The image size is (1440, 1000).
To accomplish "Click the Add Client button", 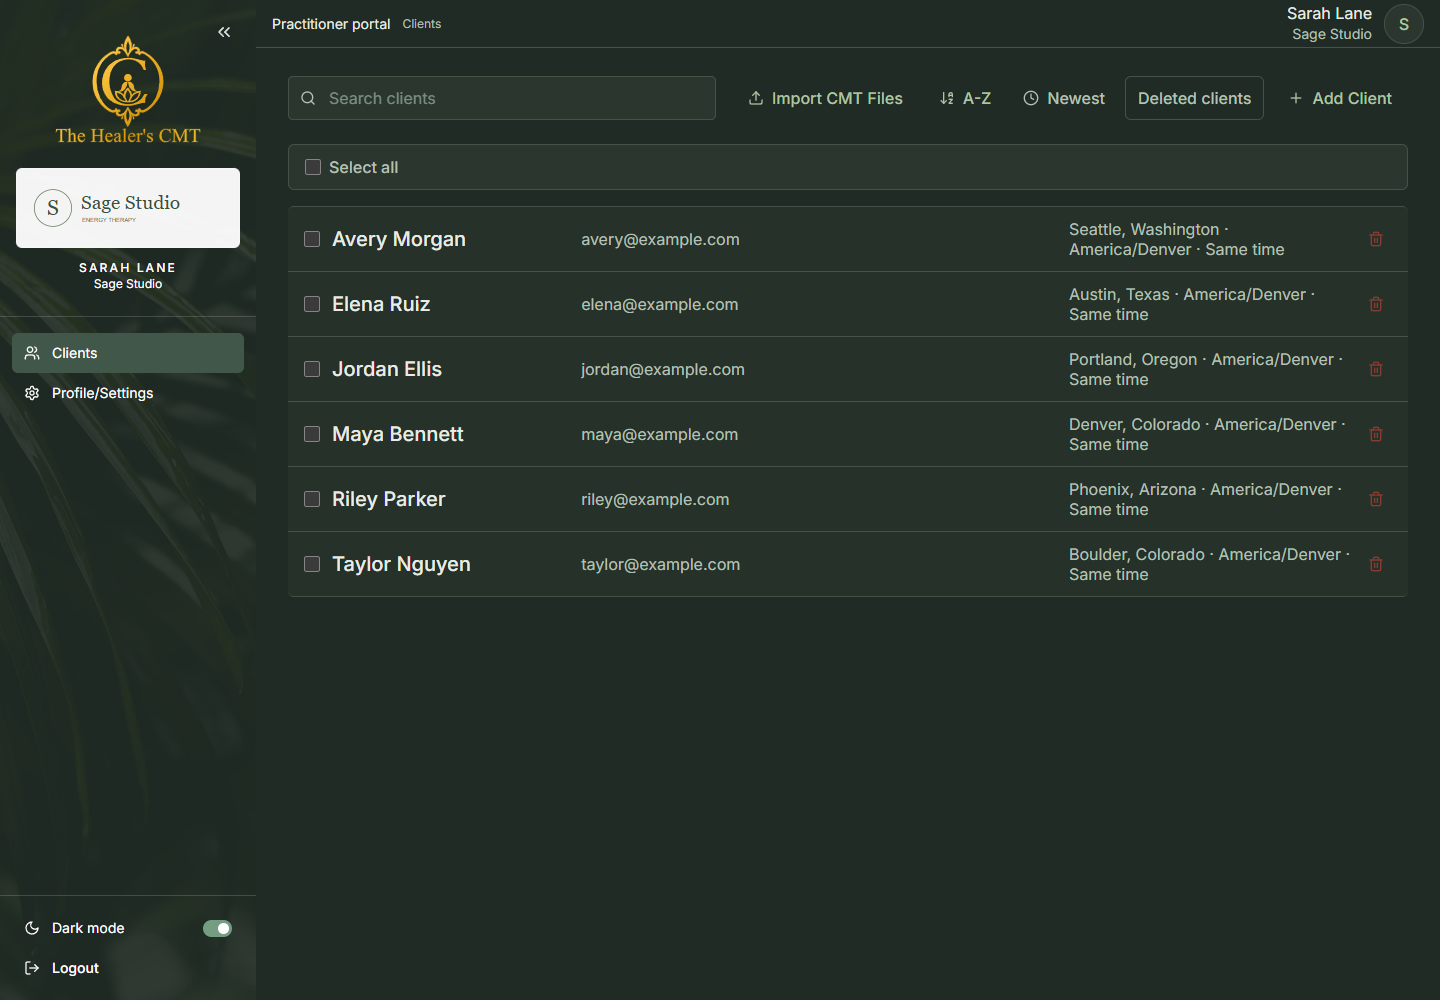I will click(1340, 98).
